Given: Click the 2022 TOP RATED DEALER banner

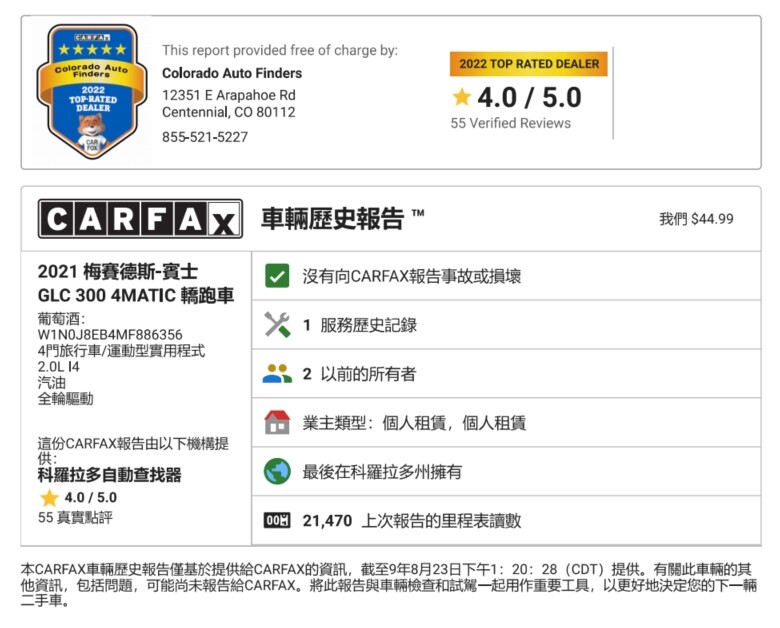Looking at the screenshot, I should [529, 64].
